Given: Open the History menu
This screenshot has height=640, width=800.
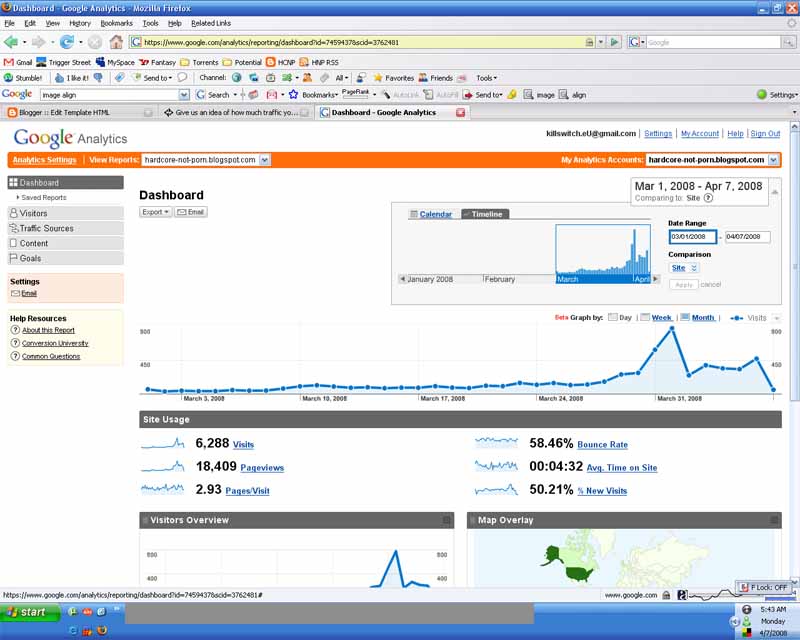Looking at the screenshot, I should [80, 23].
